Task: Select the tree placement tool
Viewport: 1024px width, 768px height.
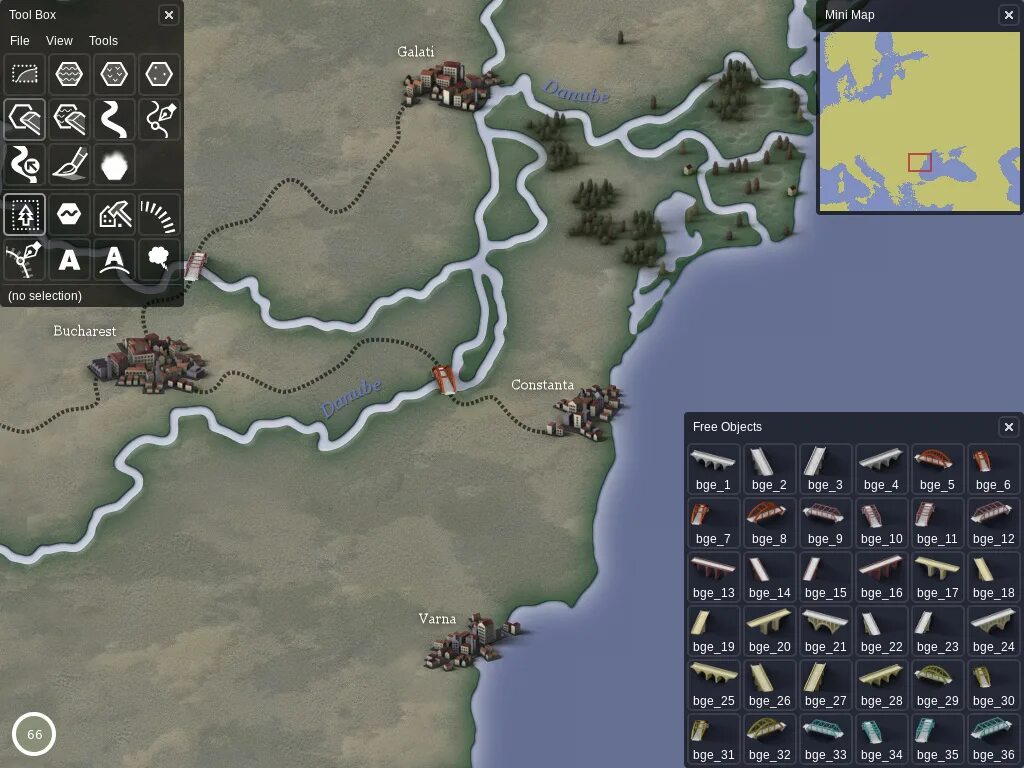Action: (24, 214)
